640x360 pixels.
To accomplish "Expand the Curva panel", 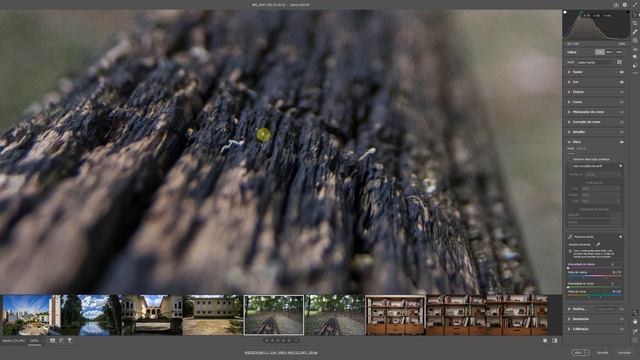I will pyautogui.click(x=569, y=102).
